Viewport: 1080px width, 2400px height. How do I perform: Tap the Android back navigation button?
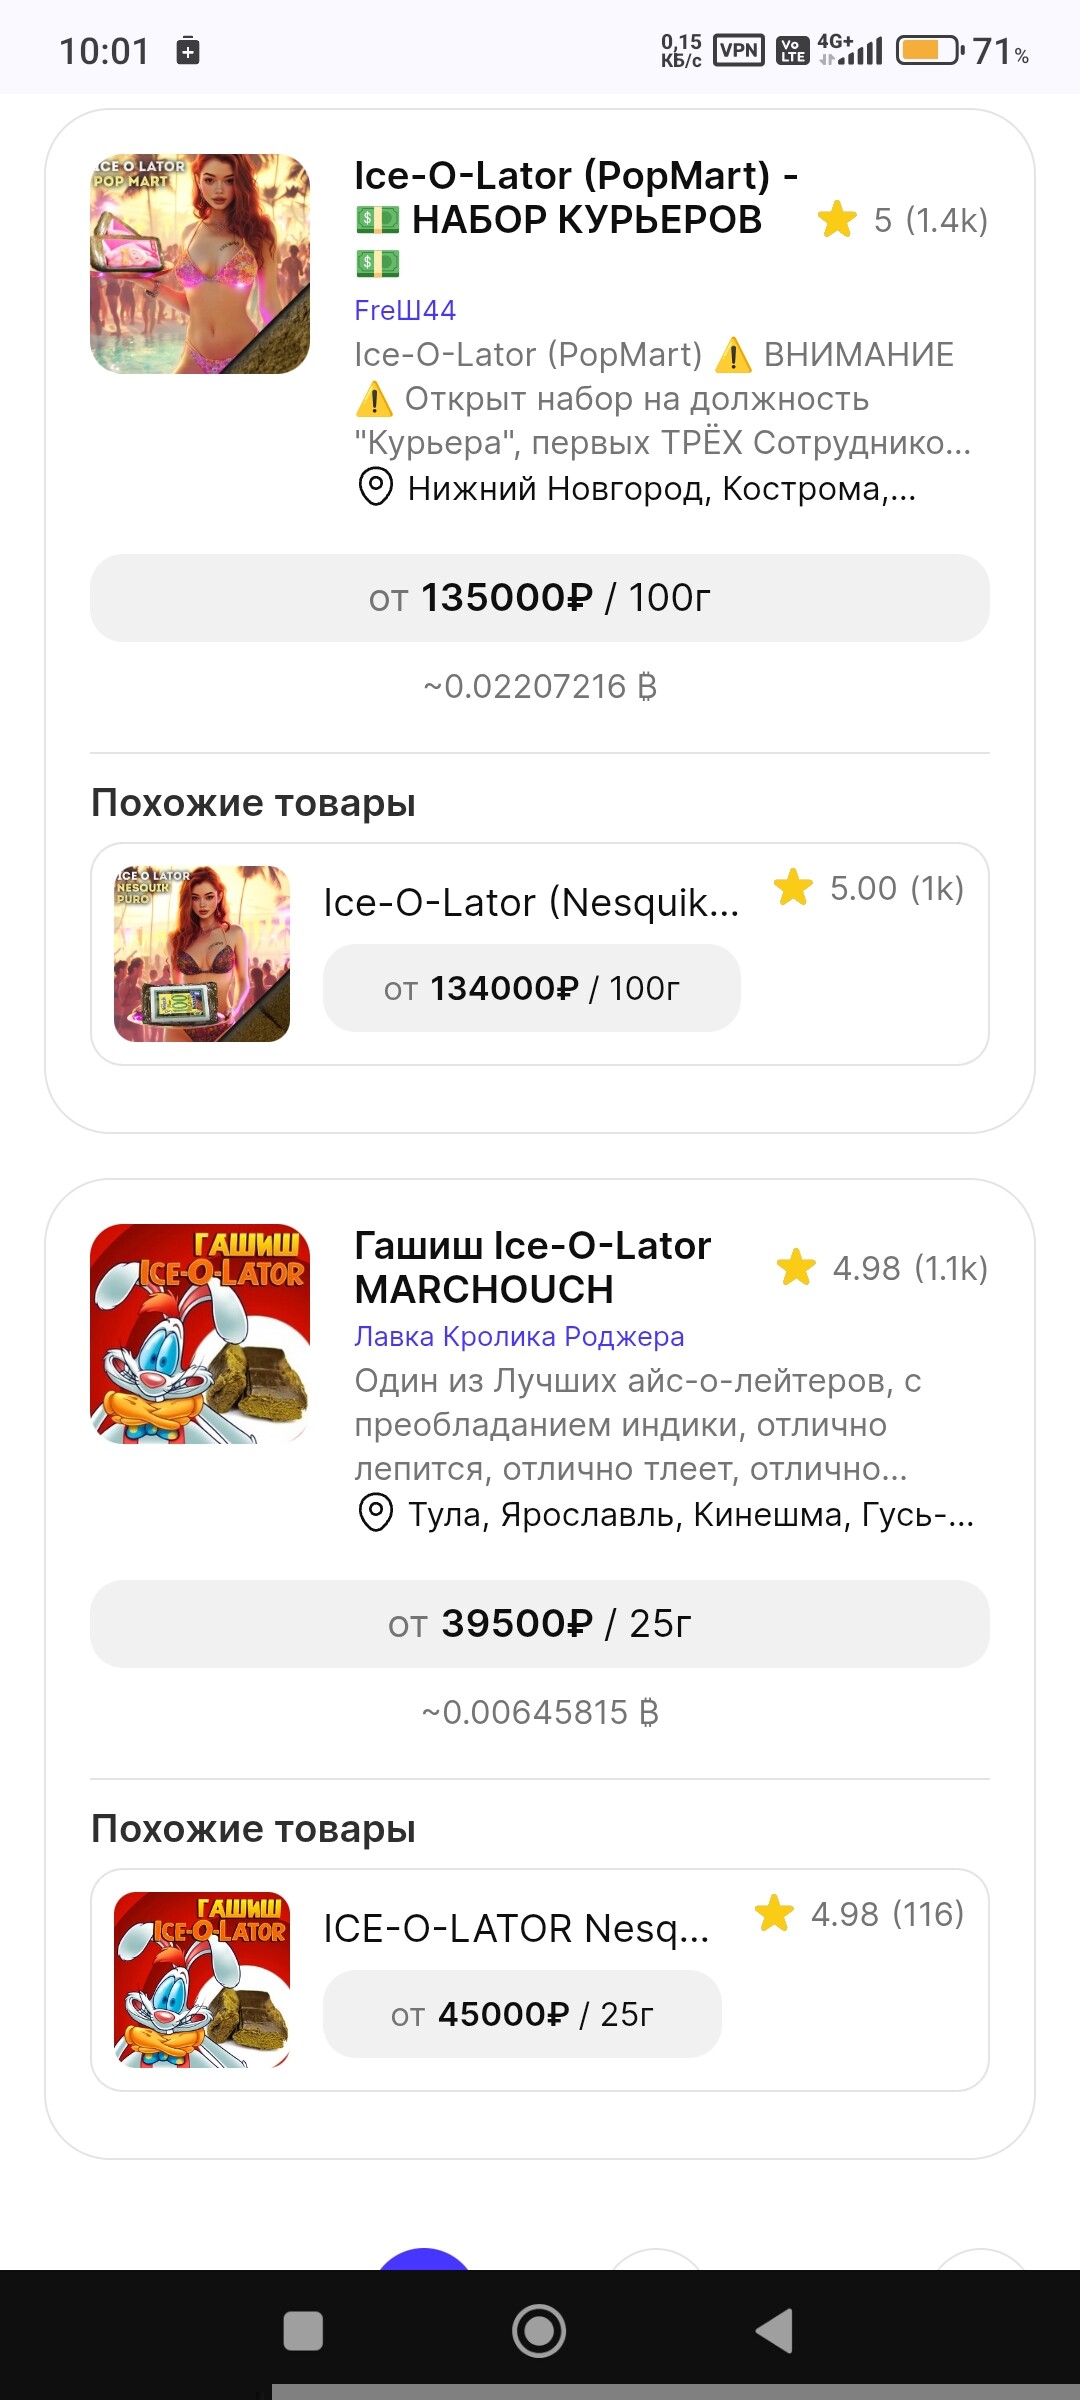click(775, 2331)
